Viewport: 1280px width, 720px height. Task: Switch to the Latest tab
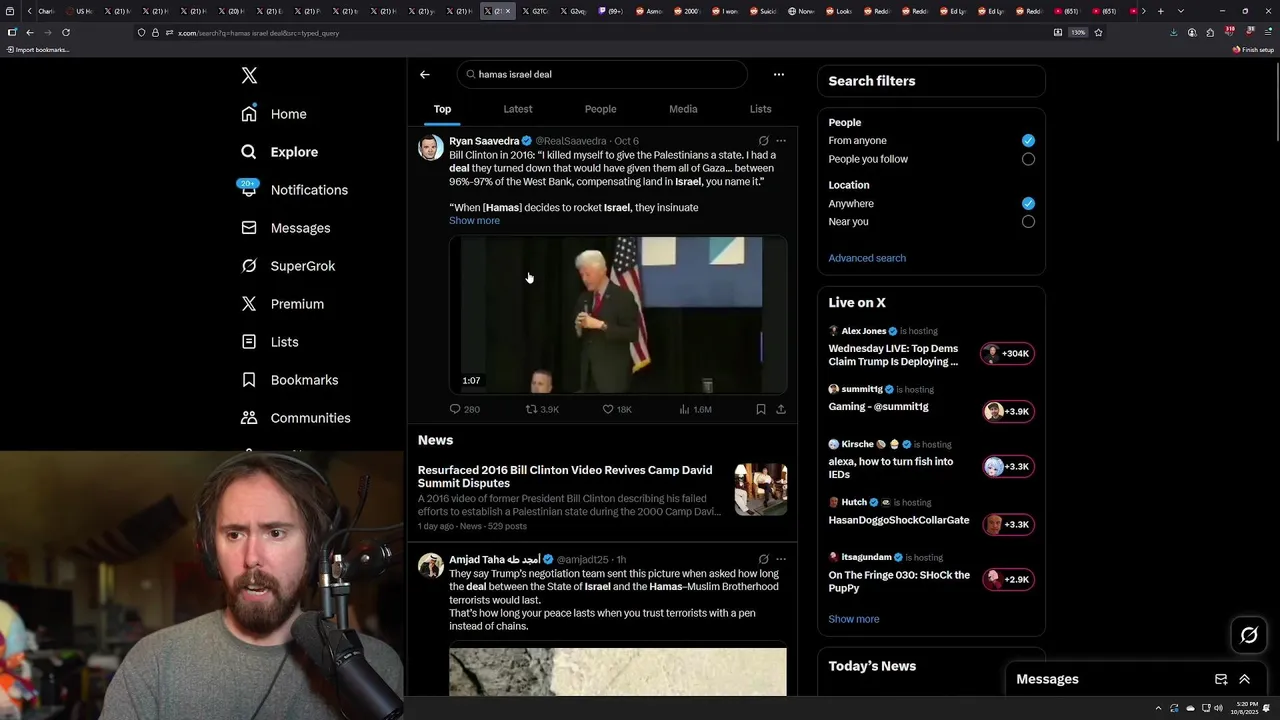click(x=518, y=109)
